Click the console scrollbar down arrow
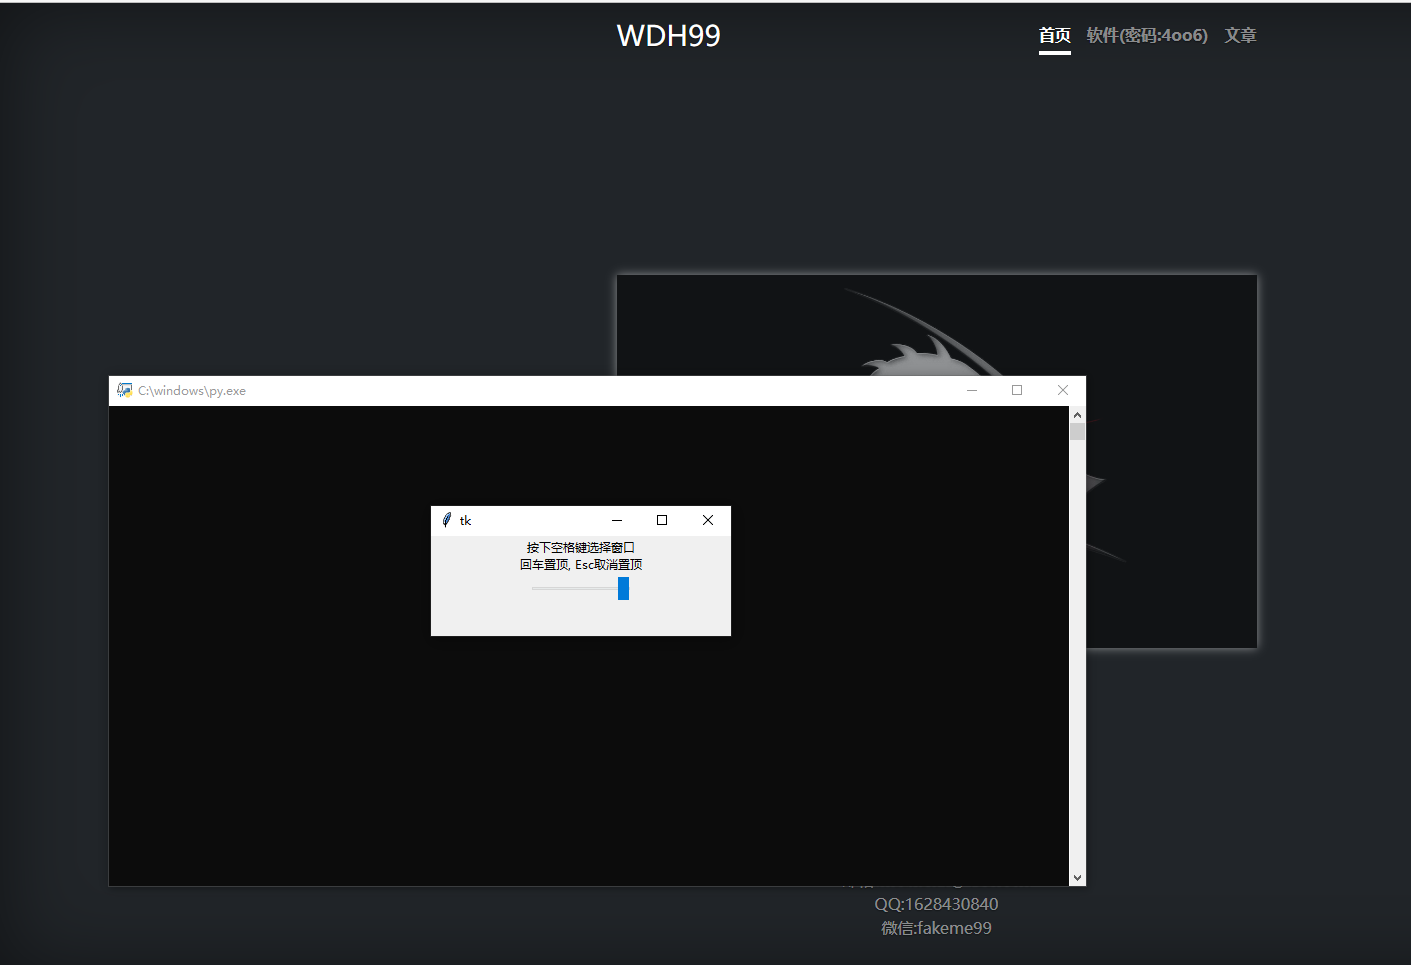Screen dimensions: 1411x965 tap(1077, 877)
